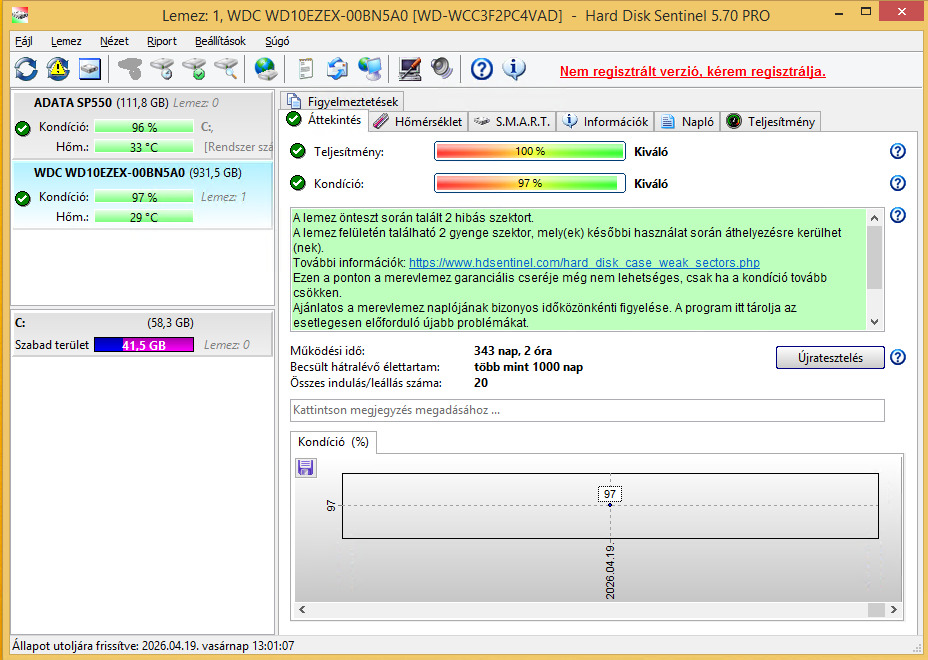Click the ADATA 96 % Kondíció bar
This screenshot has width=928, height=660.
[144, 127]
